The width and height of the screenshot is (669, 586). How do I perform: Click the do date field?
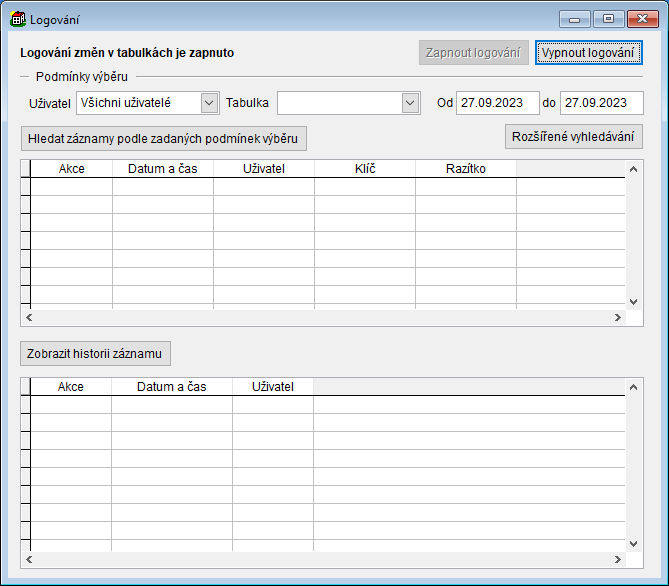click(x=600, y=103)
